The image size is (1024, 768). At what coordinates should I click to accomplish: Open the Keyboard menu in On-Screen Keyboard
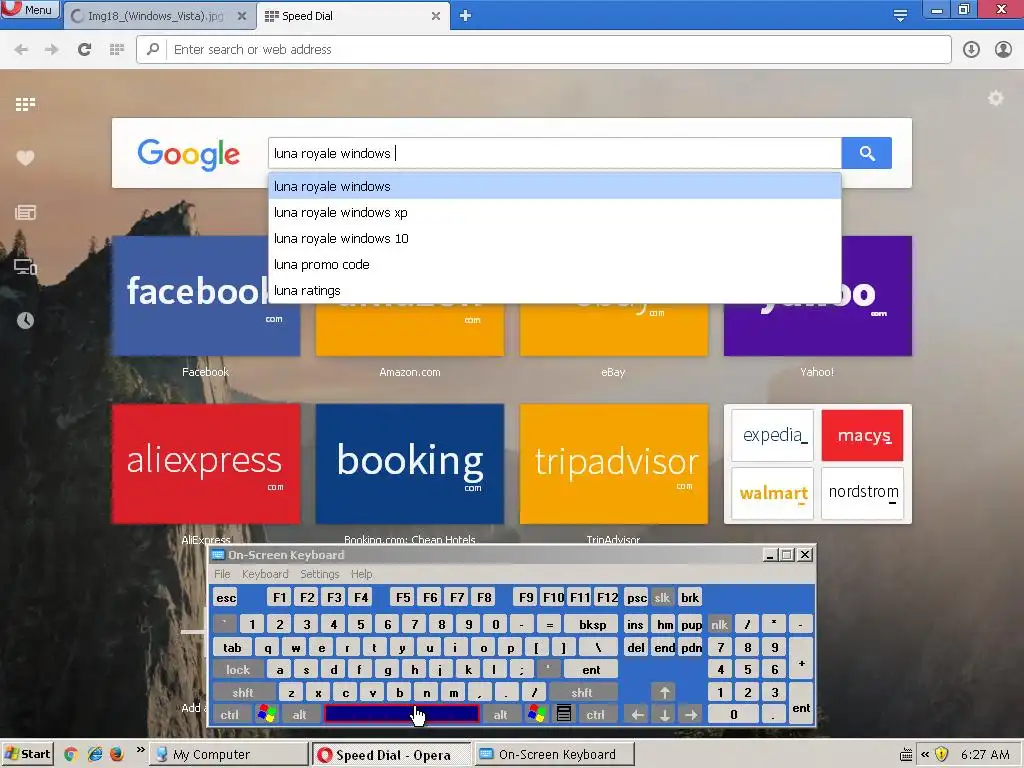coord(264,574)
